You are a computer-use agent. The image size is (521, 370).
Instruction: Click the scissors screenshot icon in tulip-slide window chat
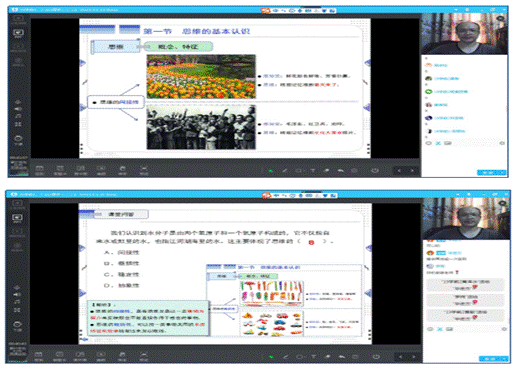point(438,143)
